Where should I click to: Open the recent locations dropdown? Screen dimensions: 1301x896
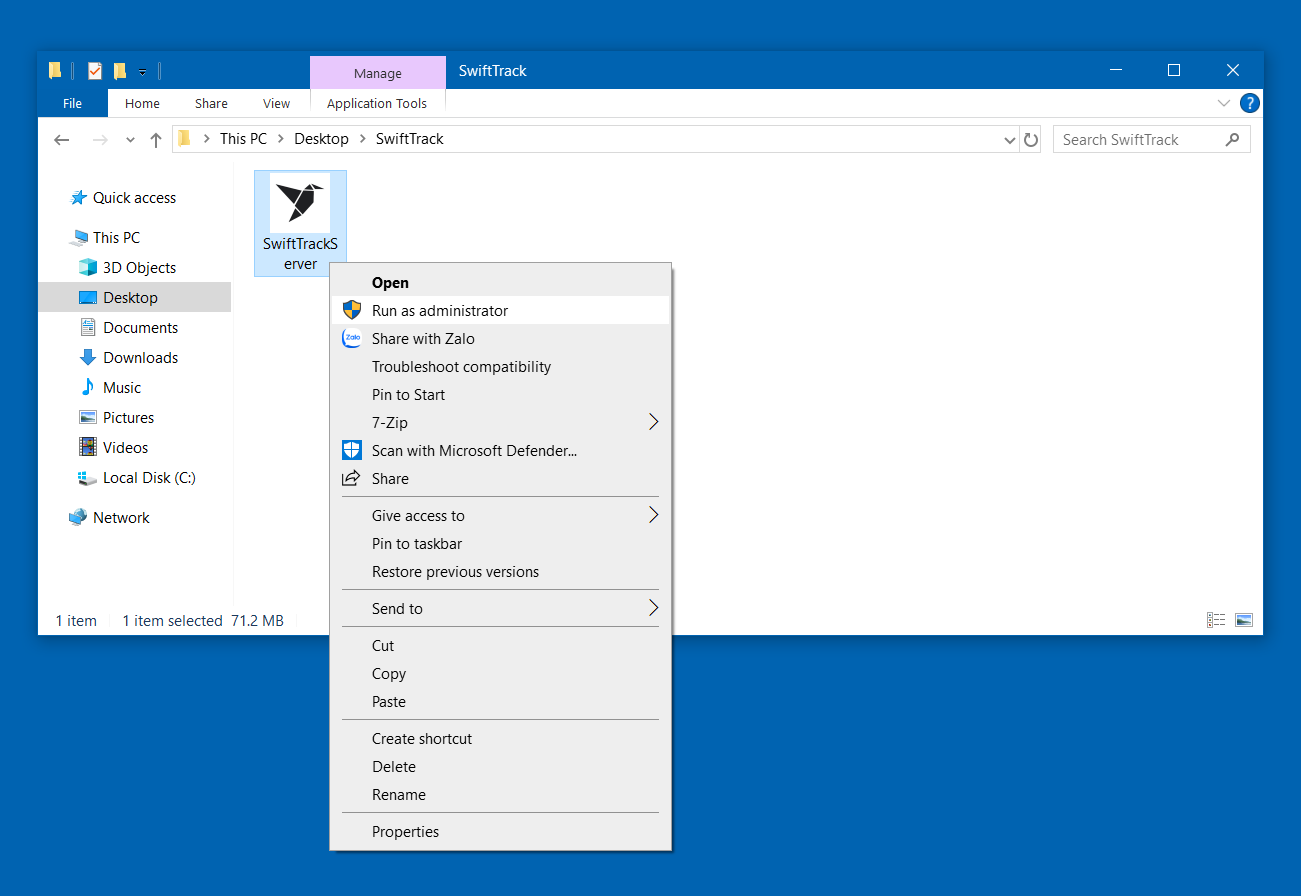(x=130, y=141)
